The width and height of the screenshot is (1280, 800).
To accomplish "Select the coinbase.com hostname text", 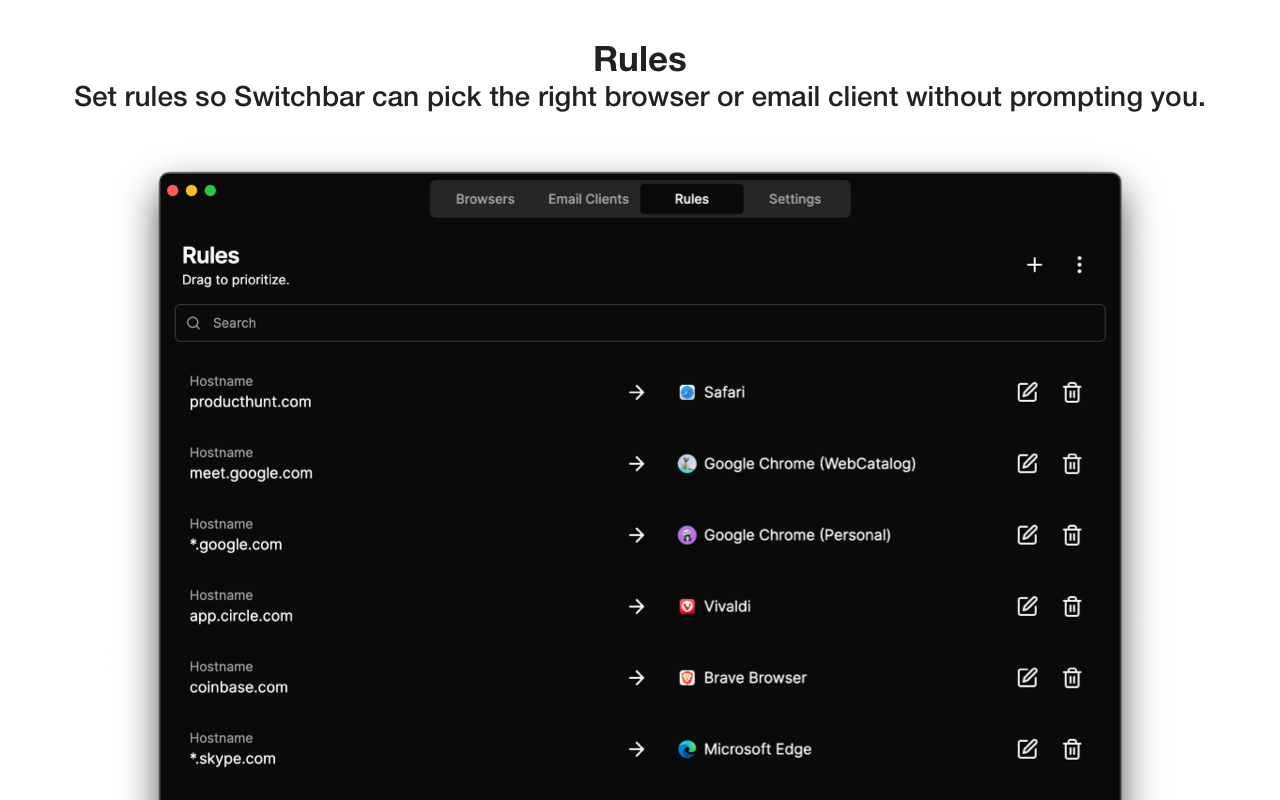I will (x=239, y=687).
